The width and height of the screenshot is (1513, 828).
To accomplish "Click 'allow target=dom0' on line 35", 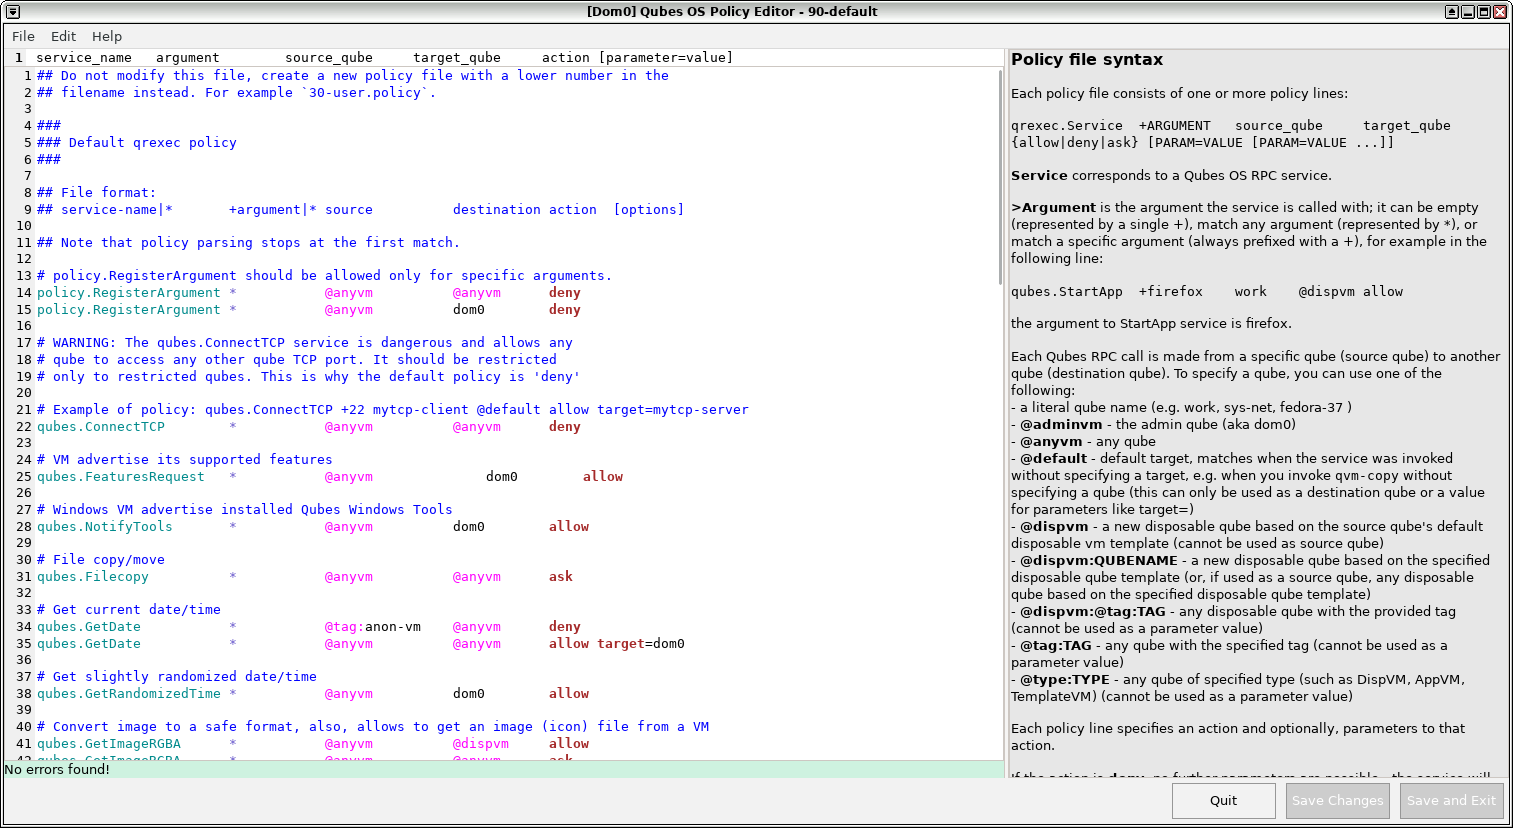I will [617, 643].
